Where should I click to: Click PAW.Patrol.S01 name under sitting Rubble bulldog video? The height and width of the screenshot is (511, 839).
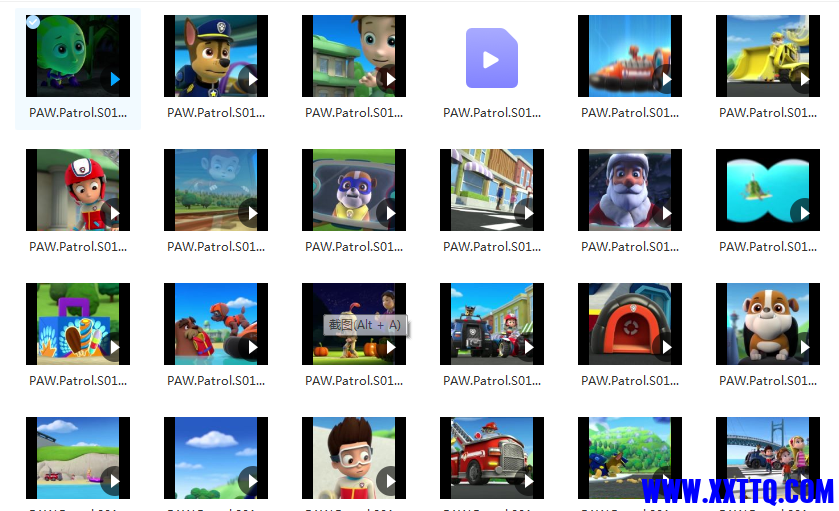[768, 381]
